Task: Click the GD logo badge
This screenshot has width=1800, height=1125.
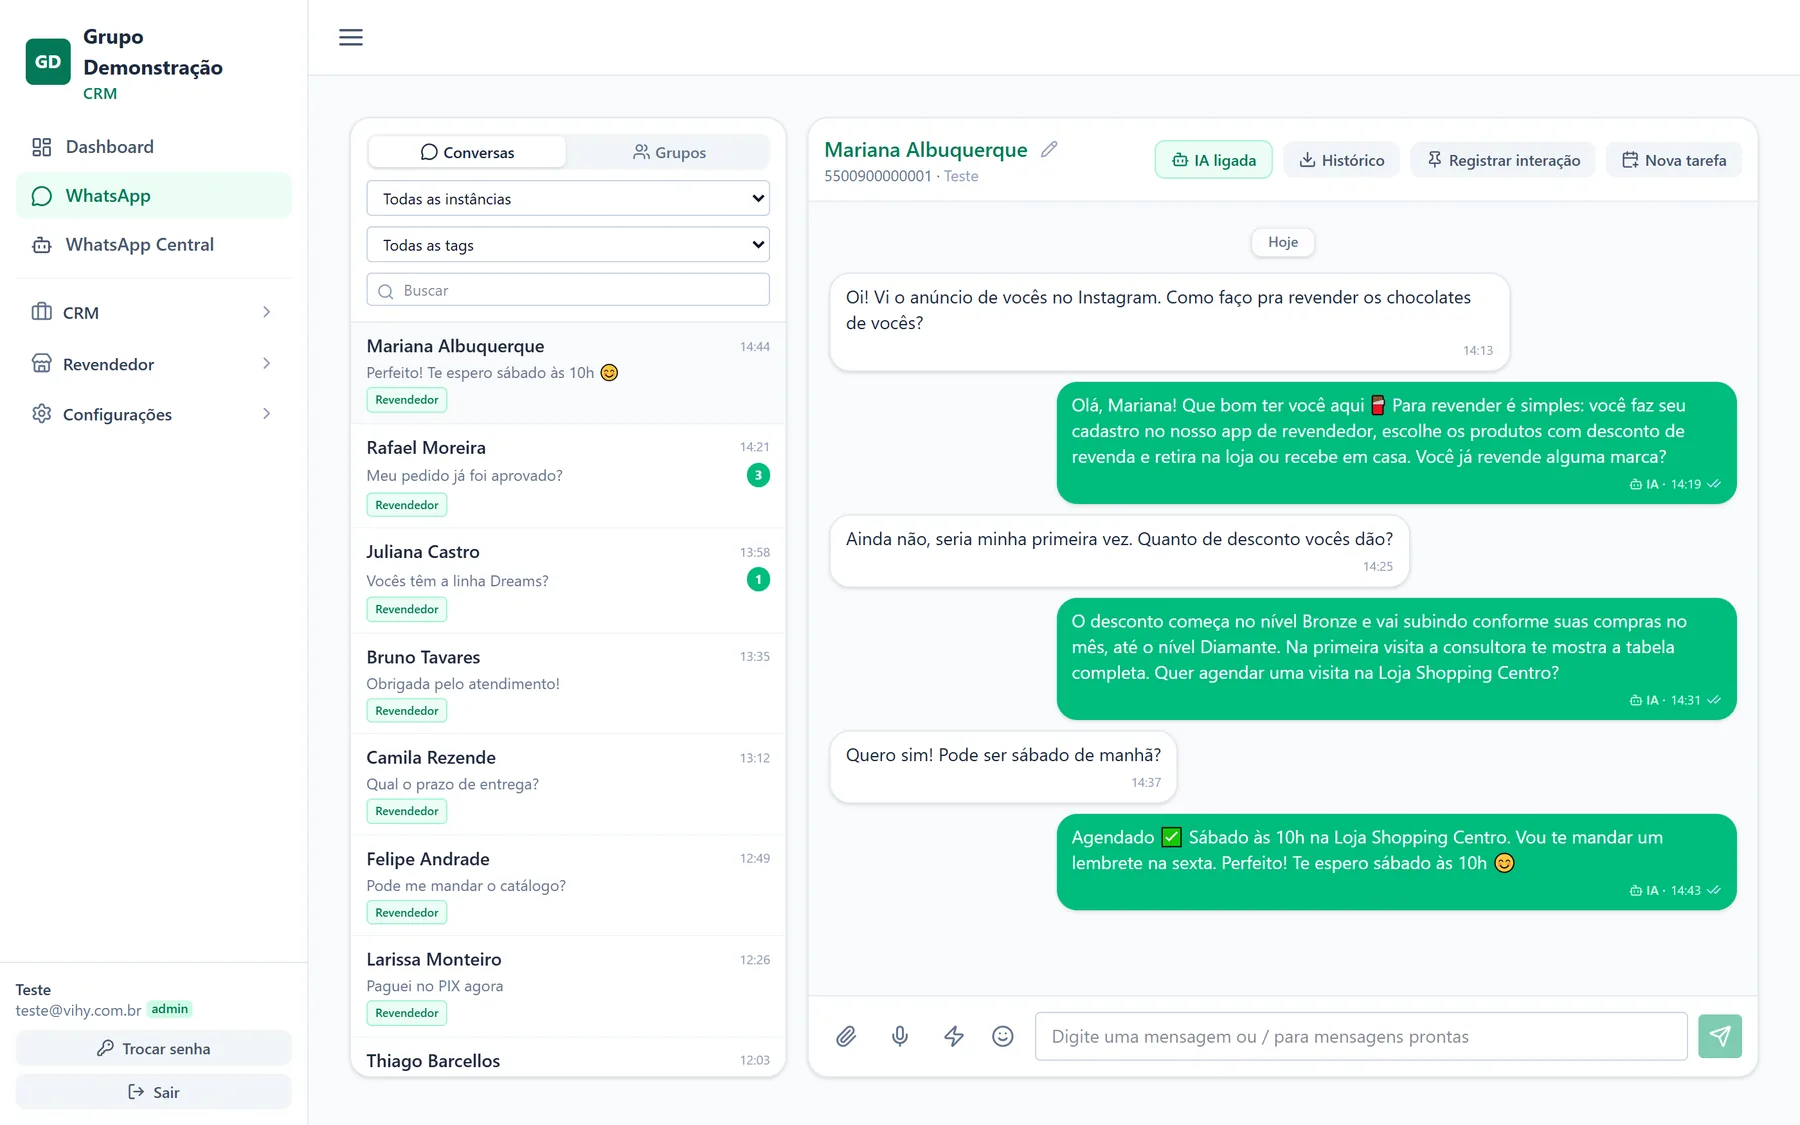Action: pyautogui.click(x=48, y=62)
